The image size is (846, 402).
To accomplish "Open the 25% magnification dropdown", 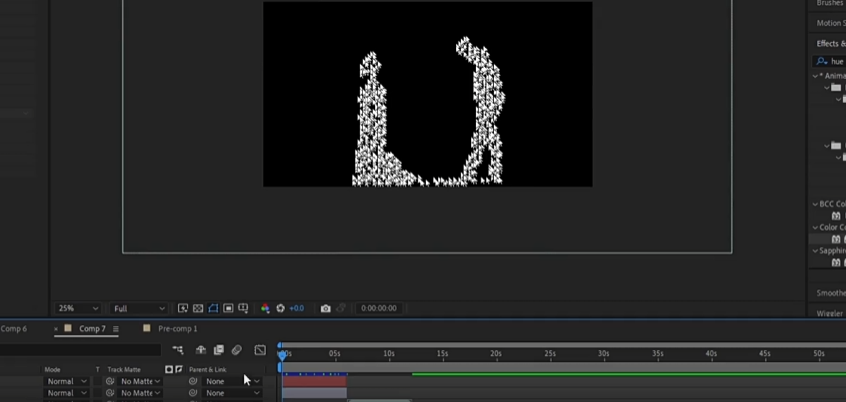I will coord(78,309).
